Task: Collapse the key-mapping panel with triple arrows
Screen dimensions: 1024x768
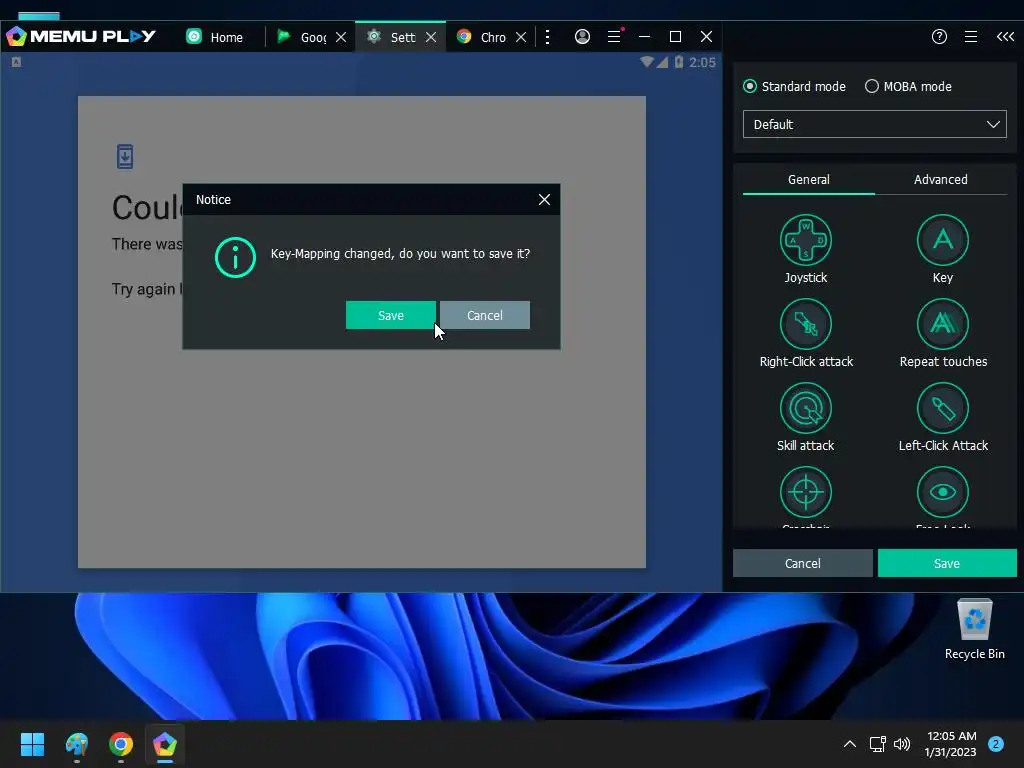Action: coord(1005,37)
